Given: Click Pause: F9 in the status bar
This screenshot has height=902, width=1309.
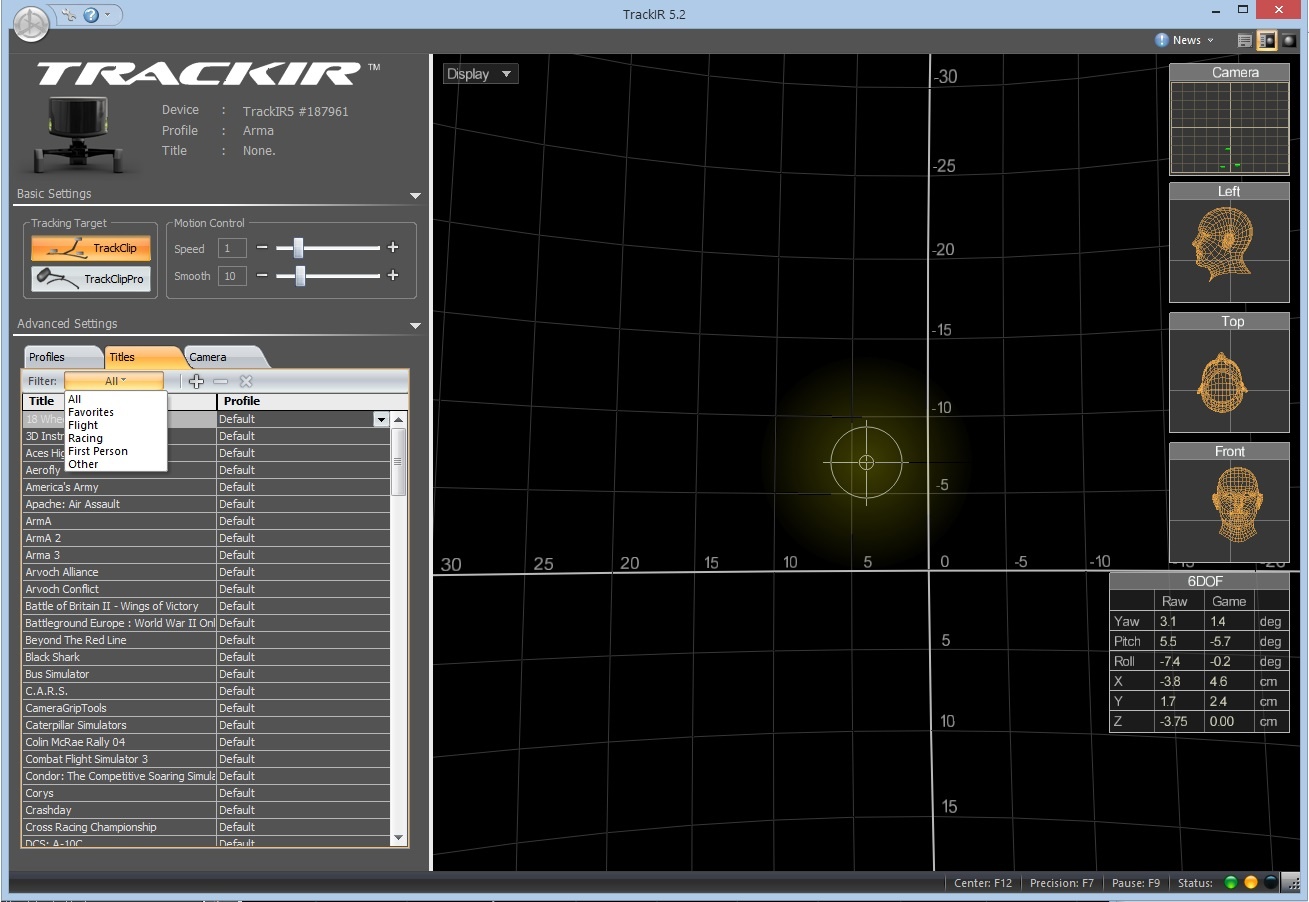Looking at the screenshot, I should [1136, 883].
